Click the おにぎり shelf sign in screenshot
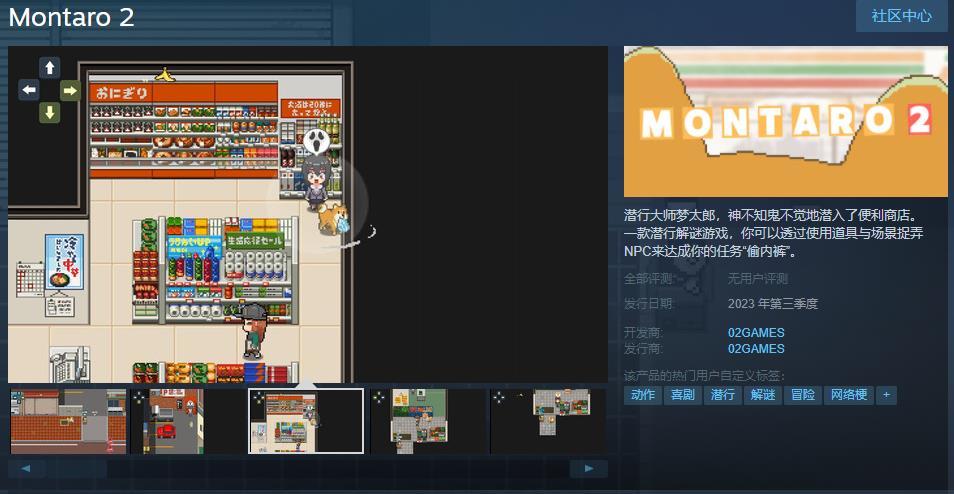The width and height of the screenshot is (954, 494). click(x=120, y=94)
